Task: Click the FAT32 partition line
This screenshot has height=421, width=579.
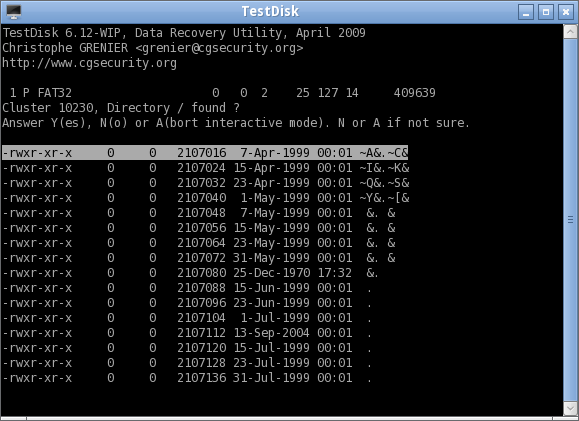Action: point(222,93)
